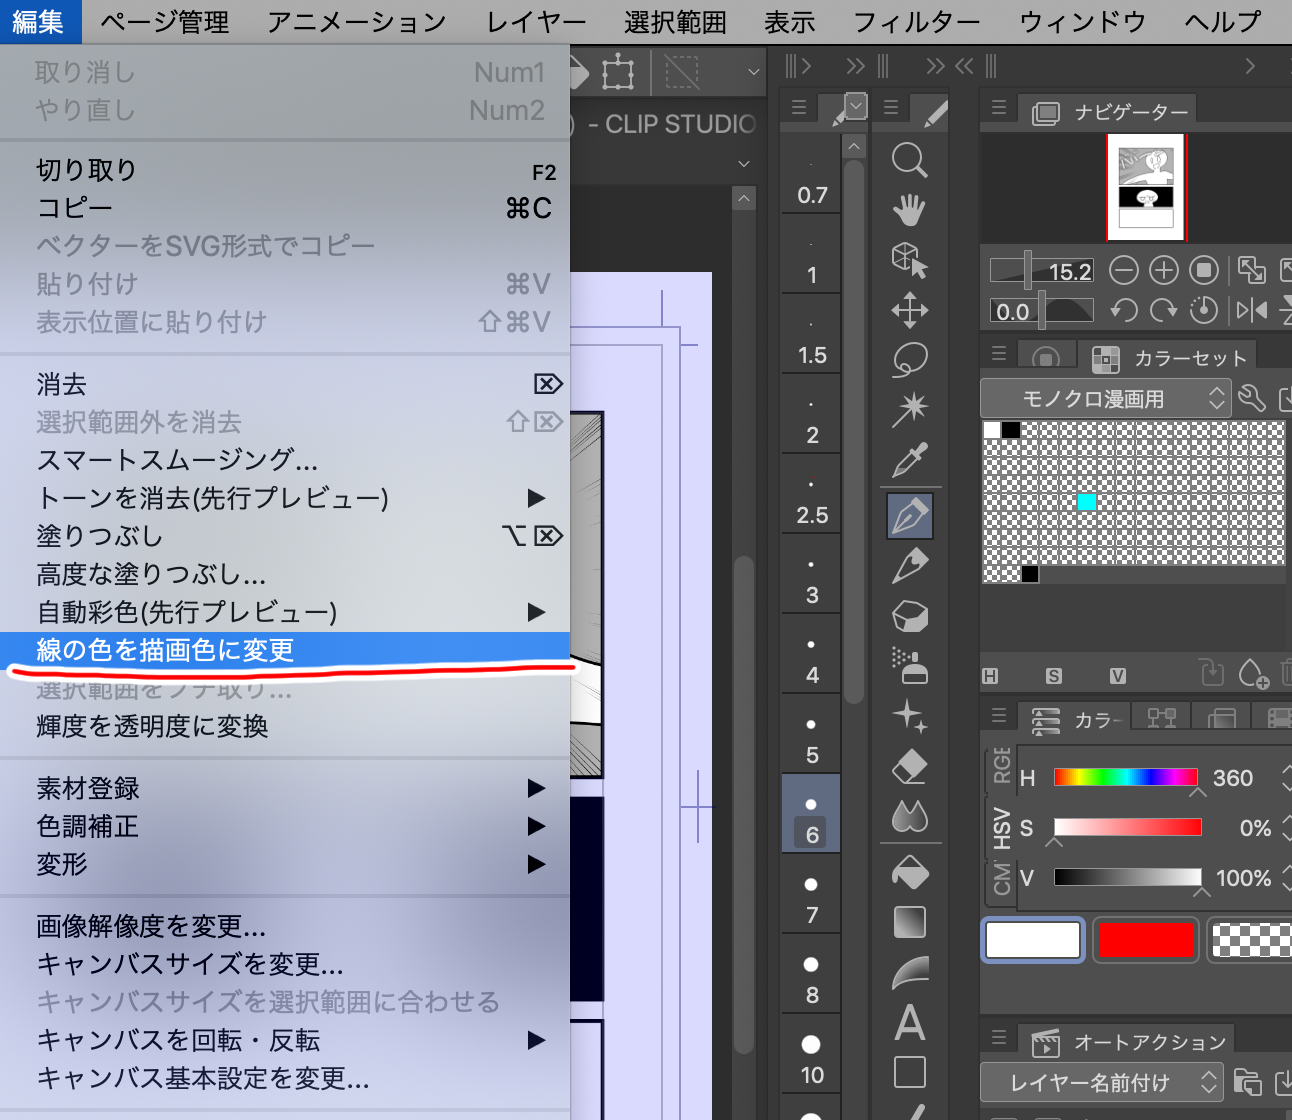Image resolution: width=1292 pixels, height=1120 pixels.
Task: Select the Move layer four-arrow tool
Action: point(909,310)
